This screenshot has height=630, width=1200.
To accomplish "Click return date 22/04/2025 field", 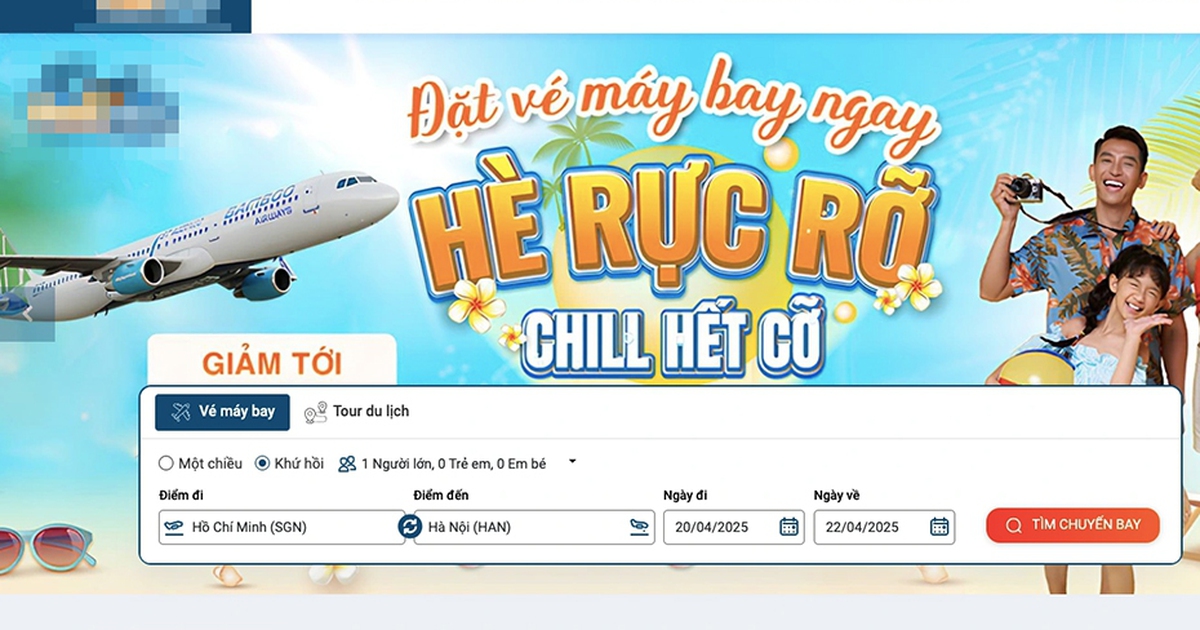I will (x=884, y=527).
